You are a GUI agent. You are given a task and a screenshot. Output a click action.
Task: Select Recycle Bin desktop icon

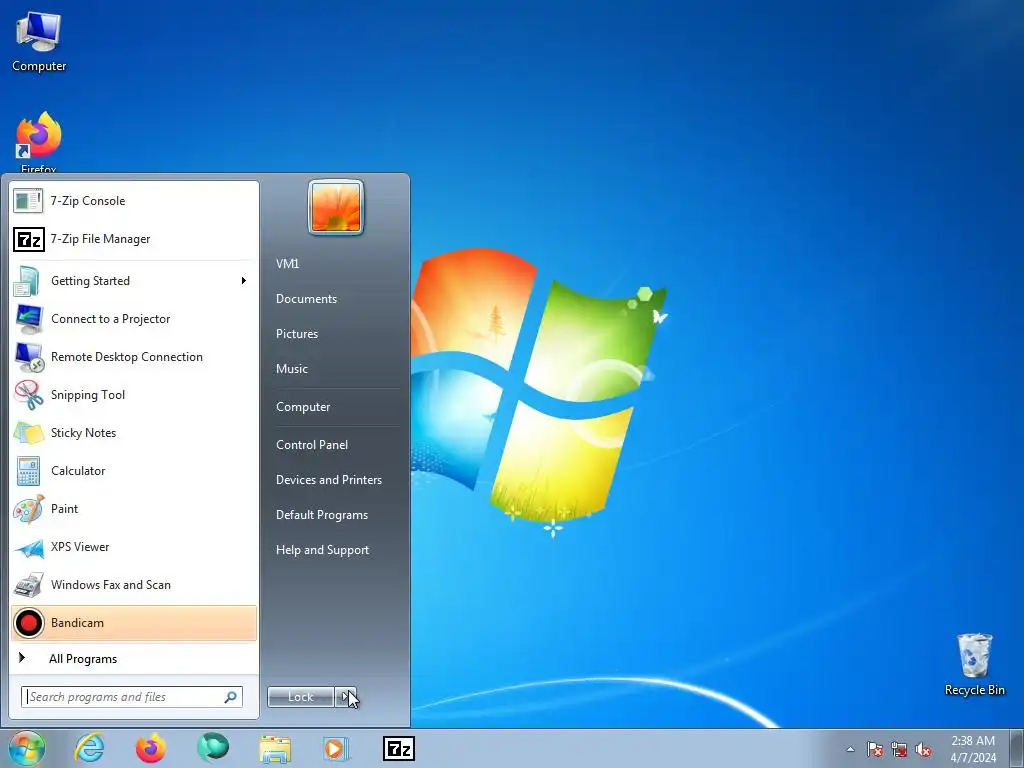(x=974, y=664)
